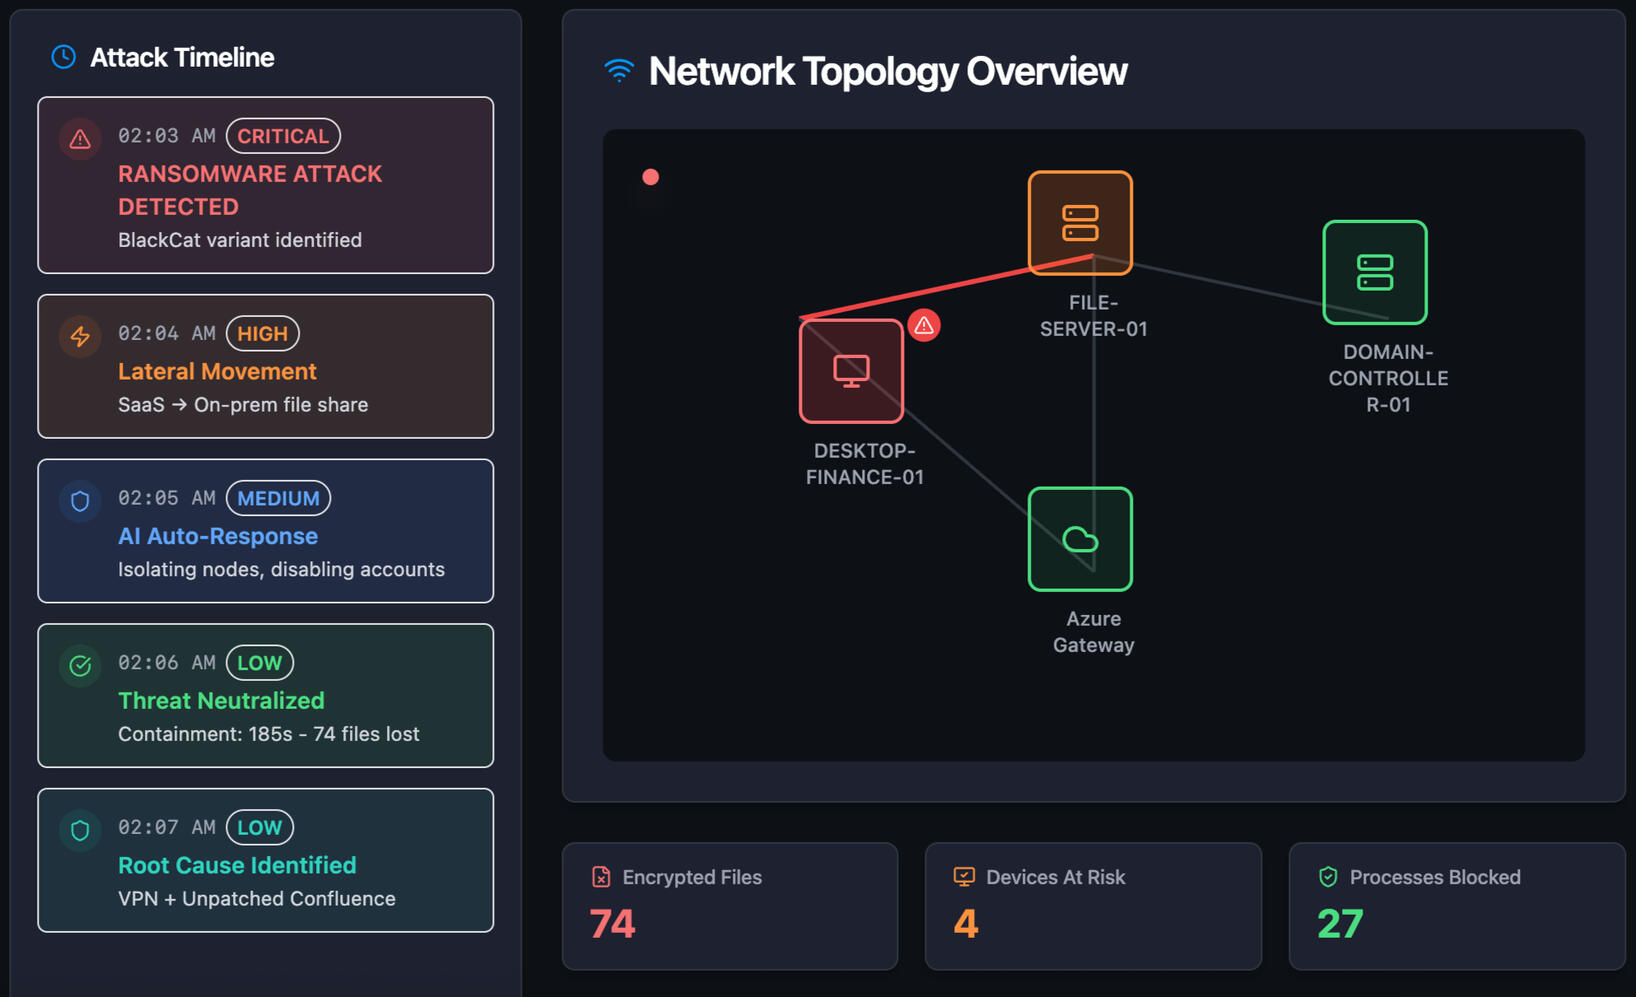Click the DOMAIN-CONTROLLER-01 server node
Screen dimensions: 1636x997
coord(1374,272)
